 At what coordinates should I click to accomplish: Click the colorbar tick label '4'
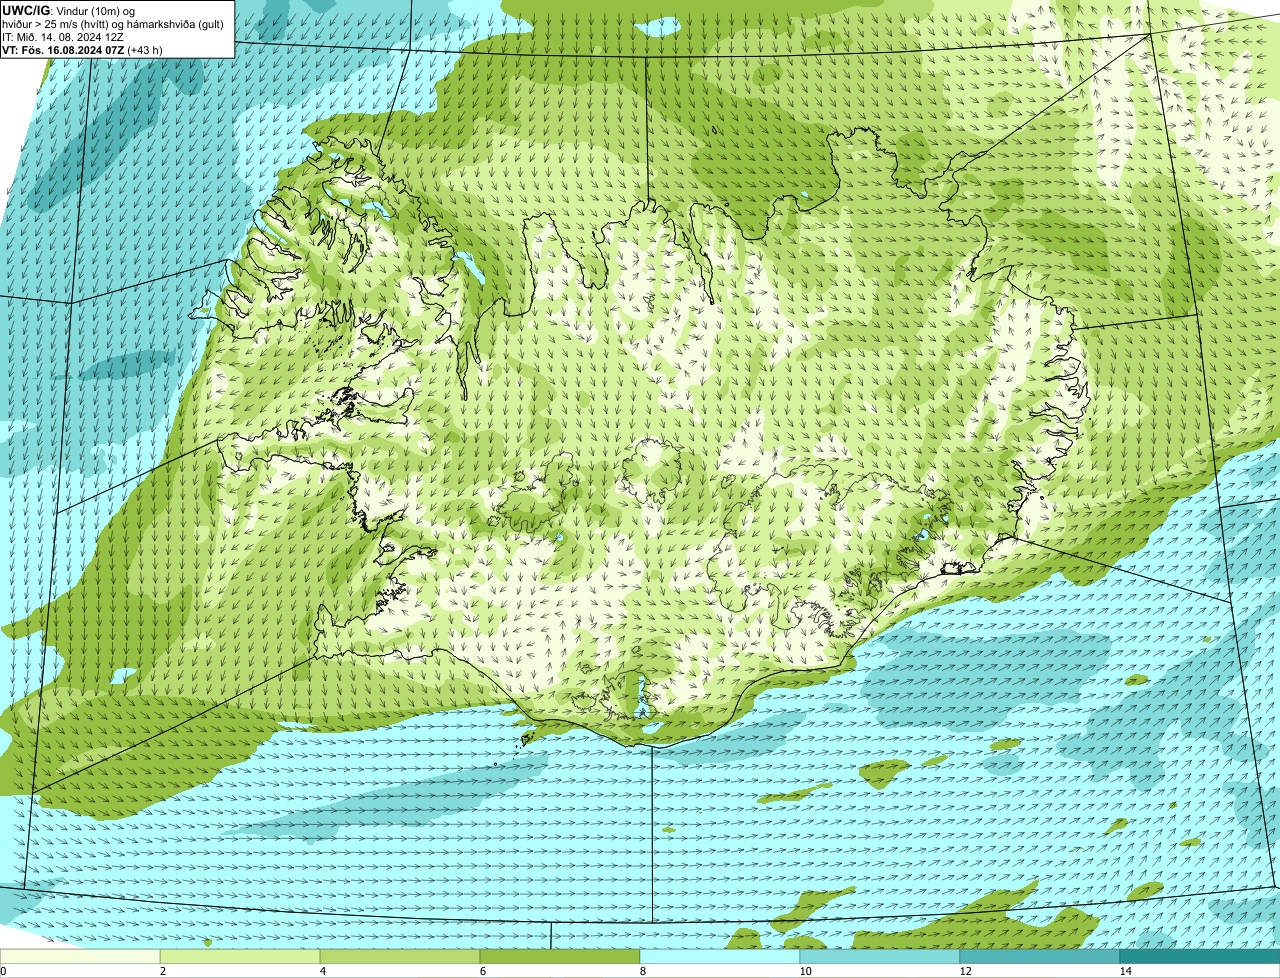click(x=322, y=971)
